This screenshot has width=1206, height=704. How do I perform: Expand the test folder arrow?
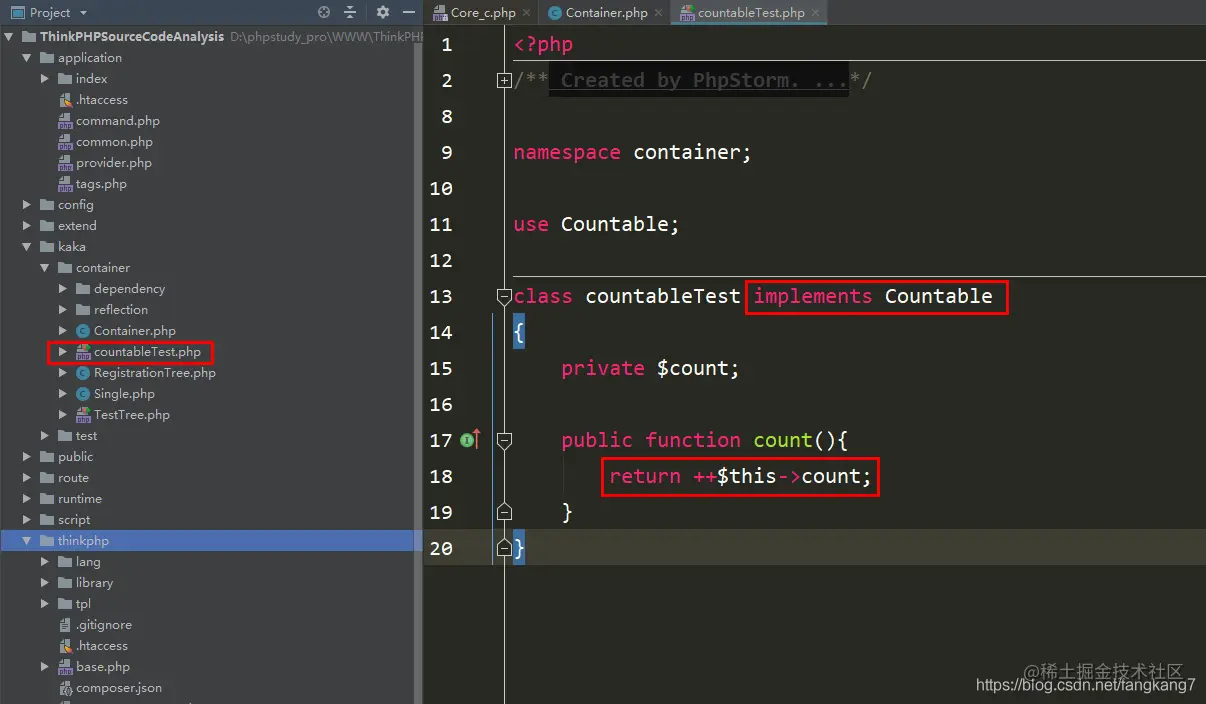[x=45, y=436]
